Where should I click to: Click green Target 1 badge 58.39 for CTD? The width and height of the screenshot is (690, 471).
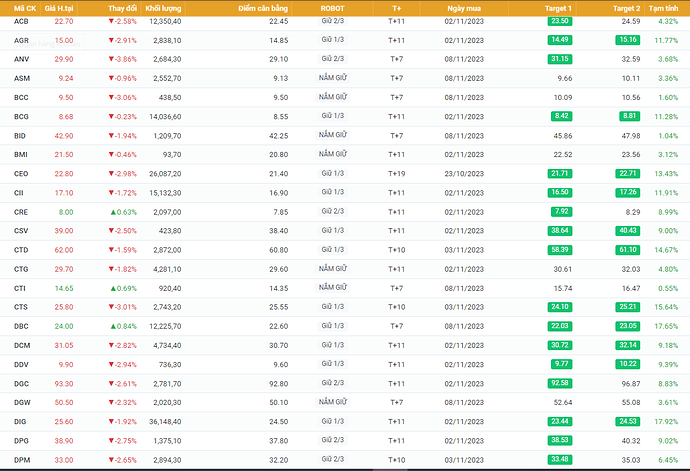[560, 249]
